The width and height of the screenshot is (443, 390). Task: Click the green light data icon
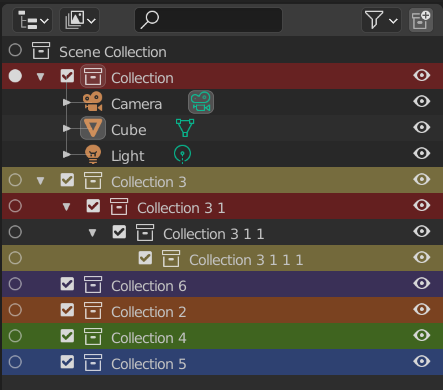182,154
